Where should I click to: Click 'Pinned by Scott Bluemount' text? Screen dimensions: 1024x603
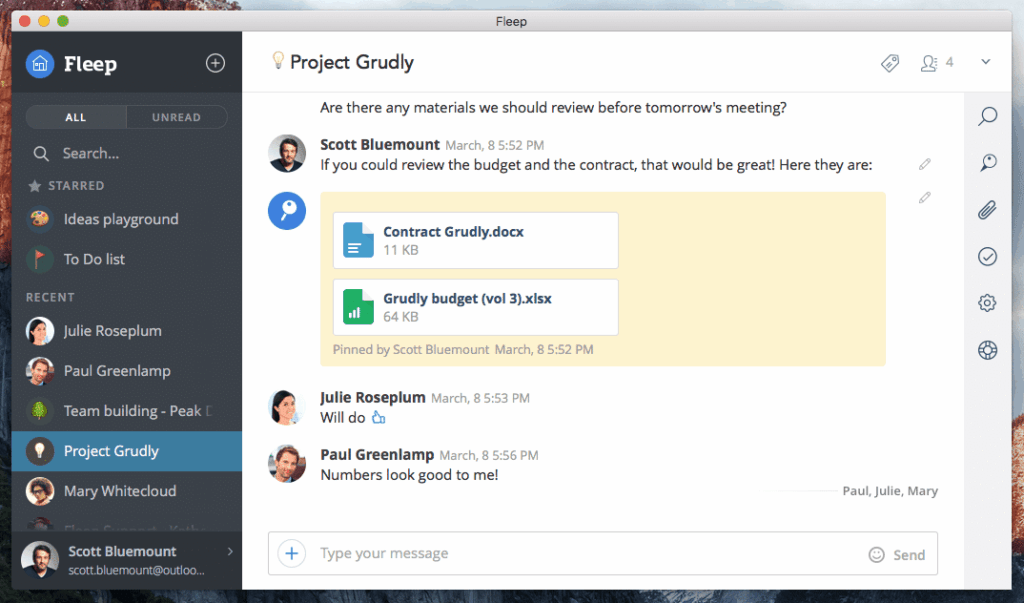click(x=411, y=350)
